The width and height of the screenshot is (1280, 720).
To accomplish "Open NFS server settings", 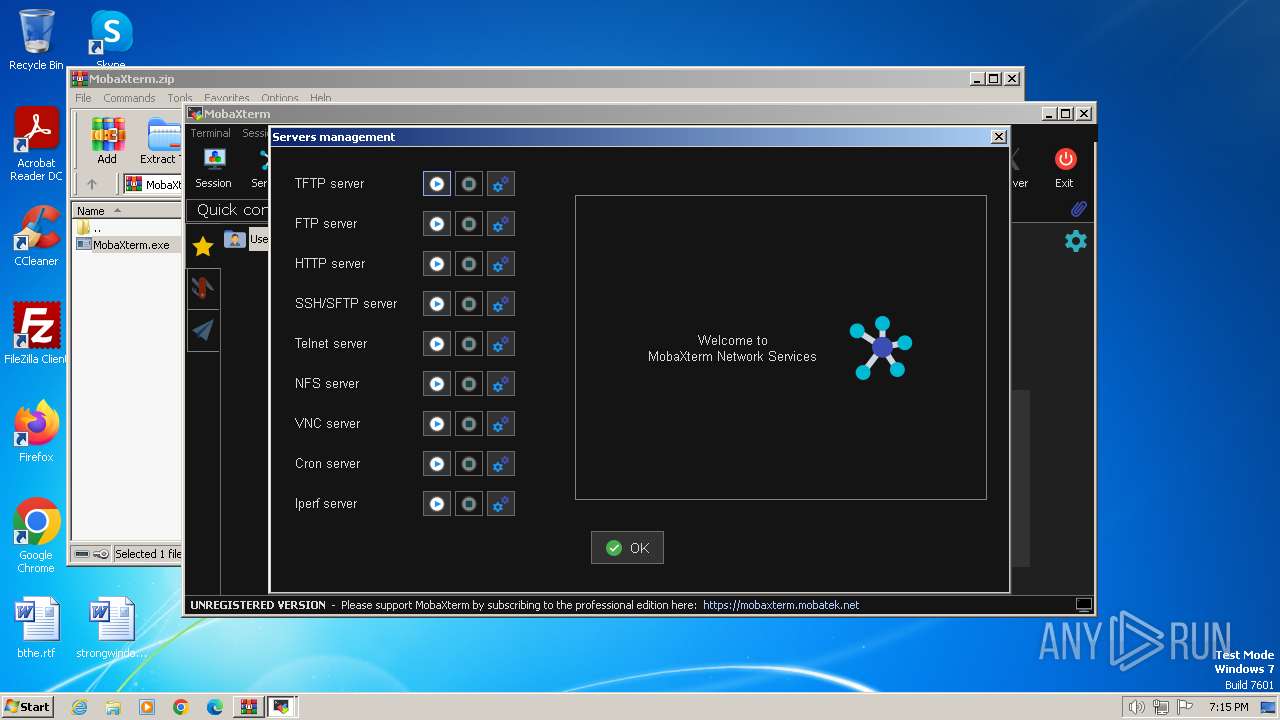I will (x=501, y=384).
